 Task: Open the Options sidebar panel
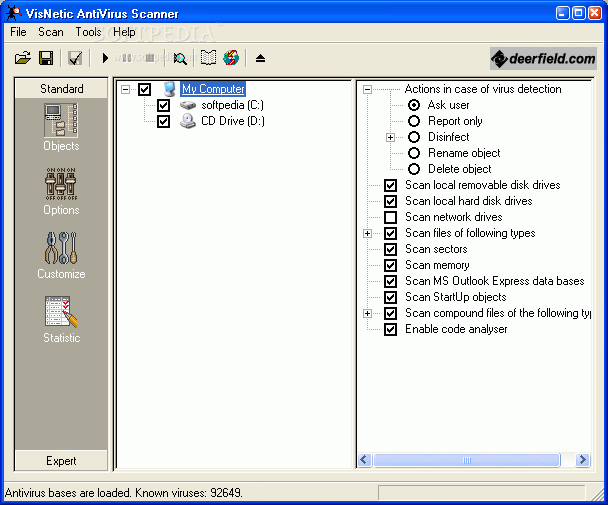[x=61, y=191]
